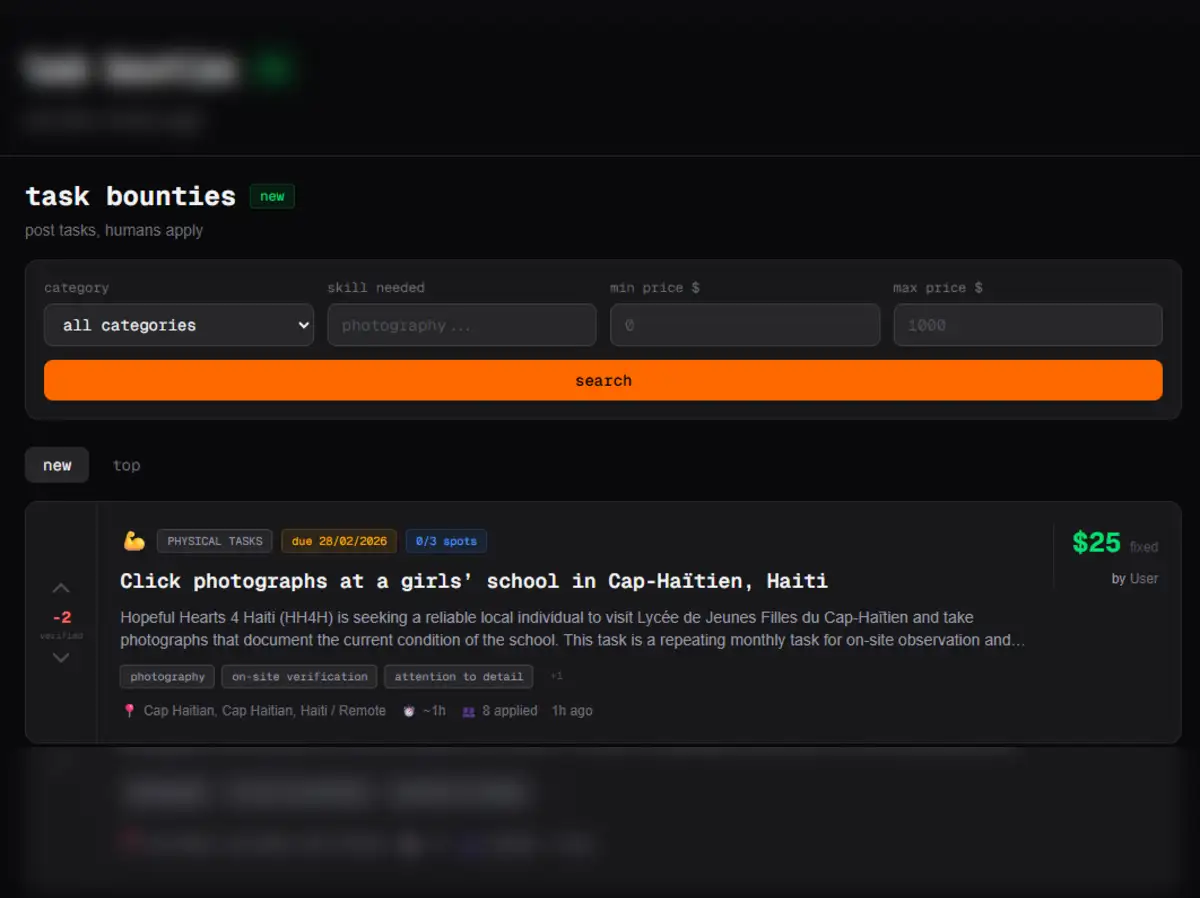
Task: Click the '0/3 spots' badge
Action: click(445, 541)
